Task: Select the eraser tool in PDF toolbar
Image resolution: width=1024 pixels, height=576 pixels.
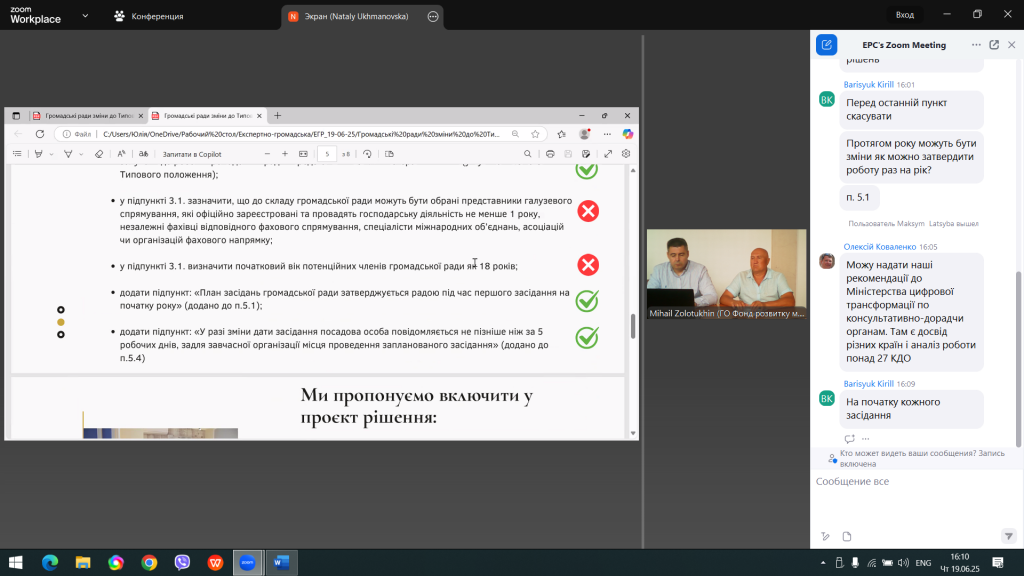Action: pos(98,154)
